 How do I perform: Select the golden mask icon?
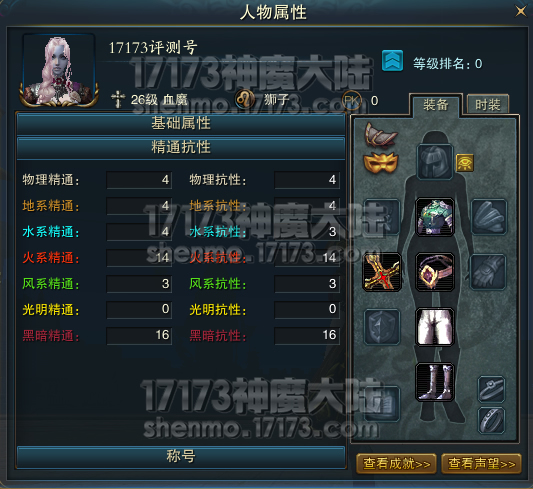pyautogui.click(x=381, y=163)
